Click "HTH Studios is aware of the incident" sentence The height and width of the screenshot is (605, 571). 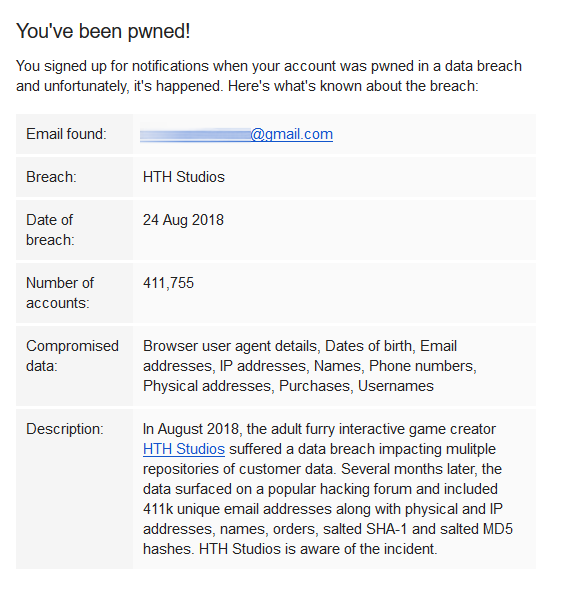pos(318,549)
